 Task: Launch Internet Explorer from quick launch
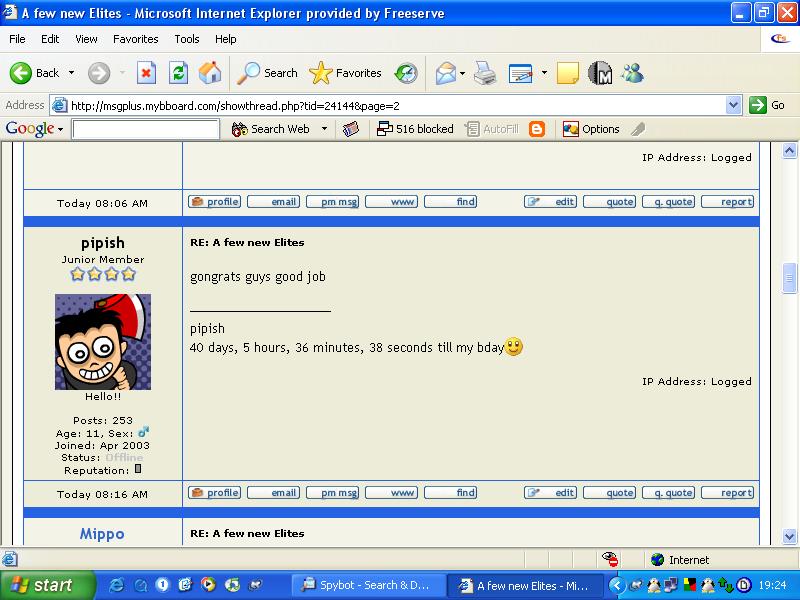[x=117, y=585]
